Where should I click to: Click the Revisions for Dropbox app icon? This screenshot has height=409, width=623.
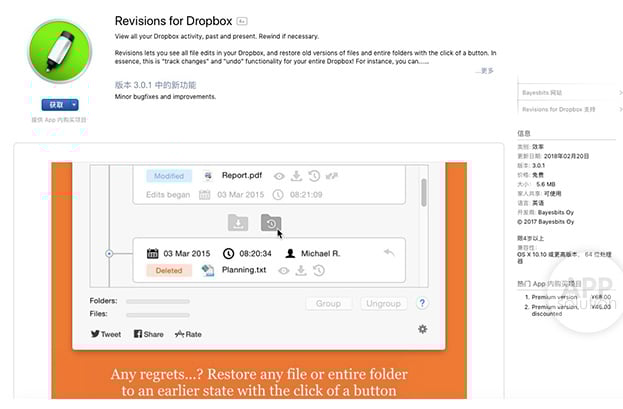click(x=60, y=51)
